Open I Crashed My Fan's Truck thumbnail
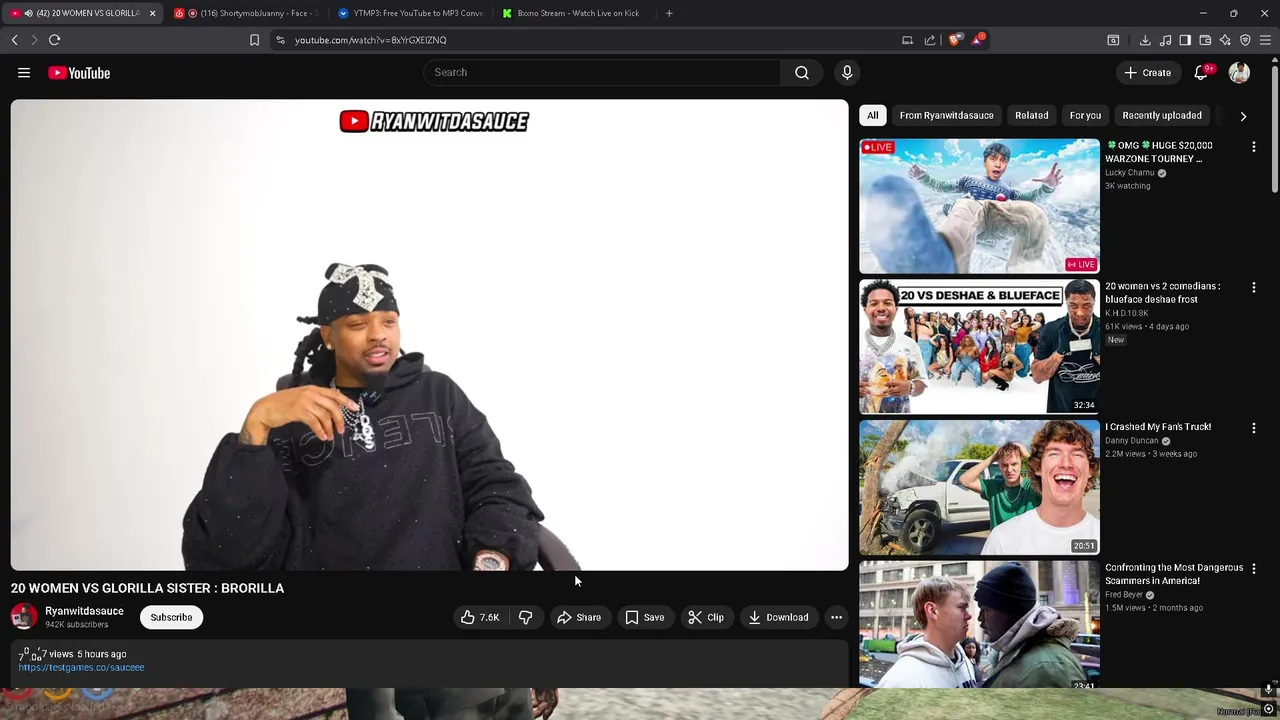The height and width of the screenshot is (720, 1280). click(979, 487)
